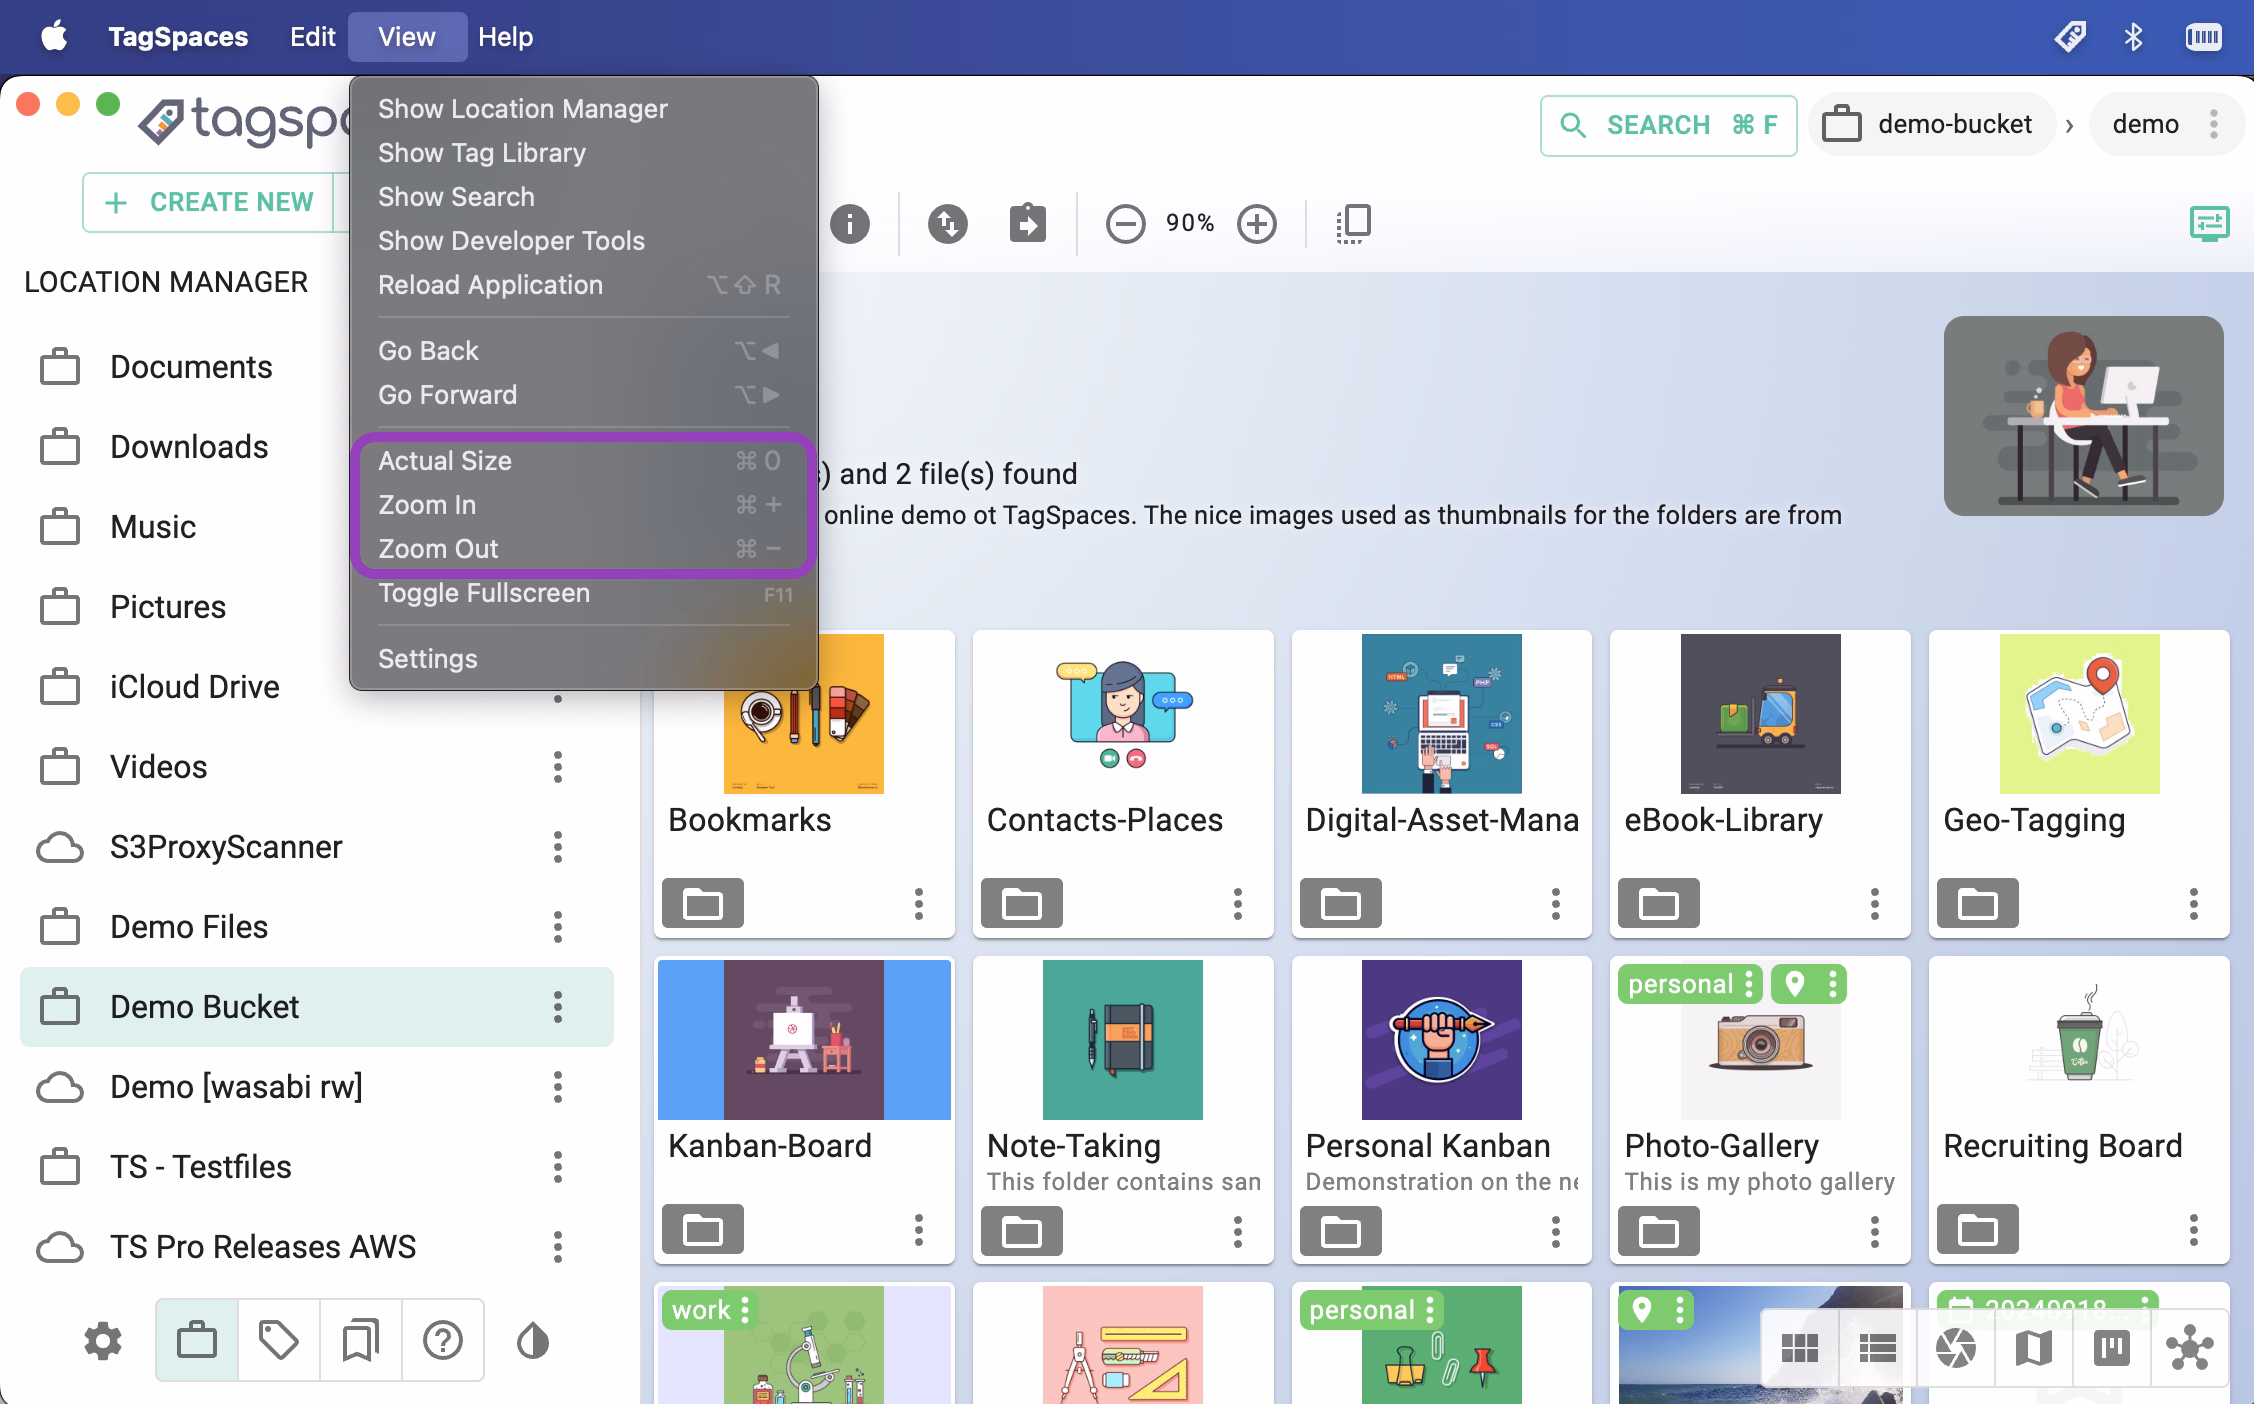Viewport: 2254px width, 1404px height.
Task: Open the graph perspective icon
Action: tap(2190, 1347)
